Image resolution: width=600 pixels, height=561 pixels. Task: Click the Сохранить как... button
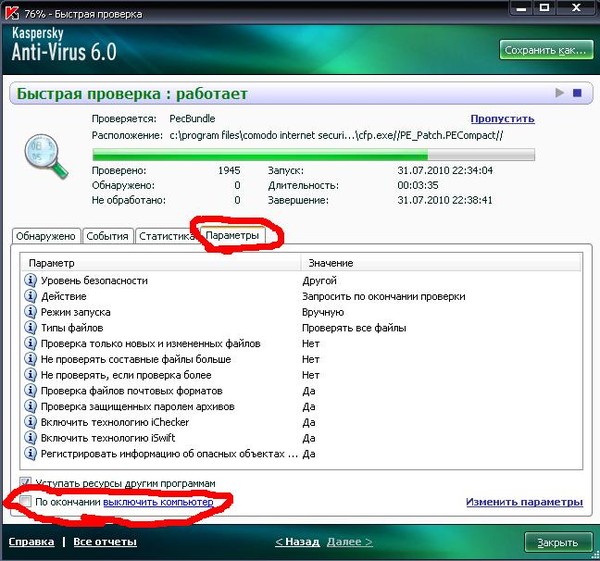pyautogui.click(x=546, y=50)
